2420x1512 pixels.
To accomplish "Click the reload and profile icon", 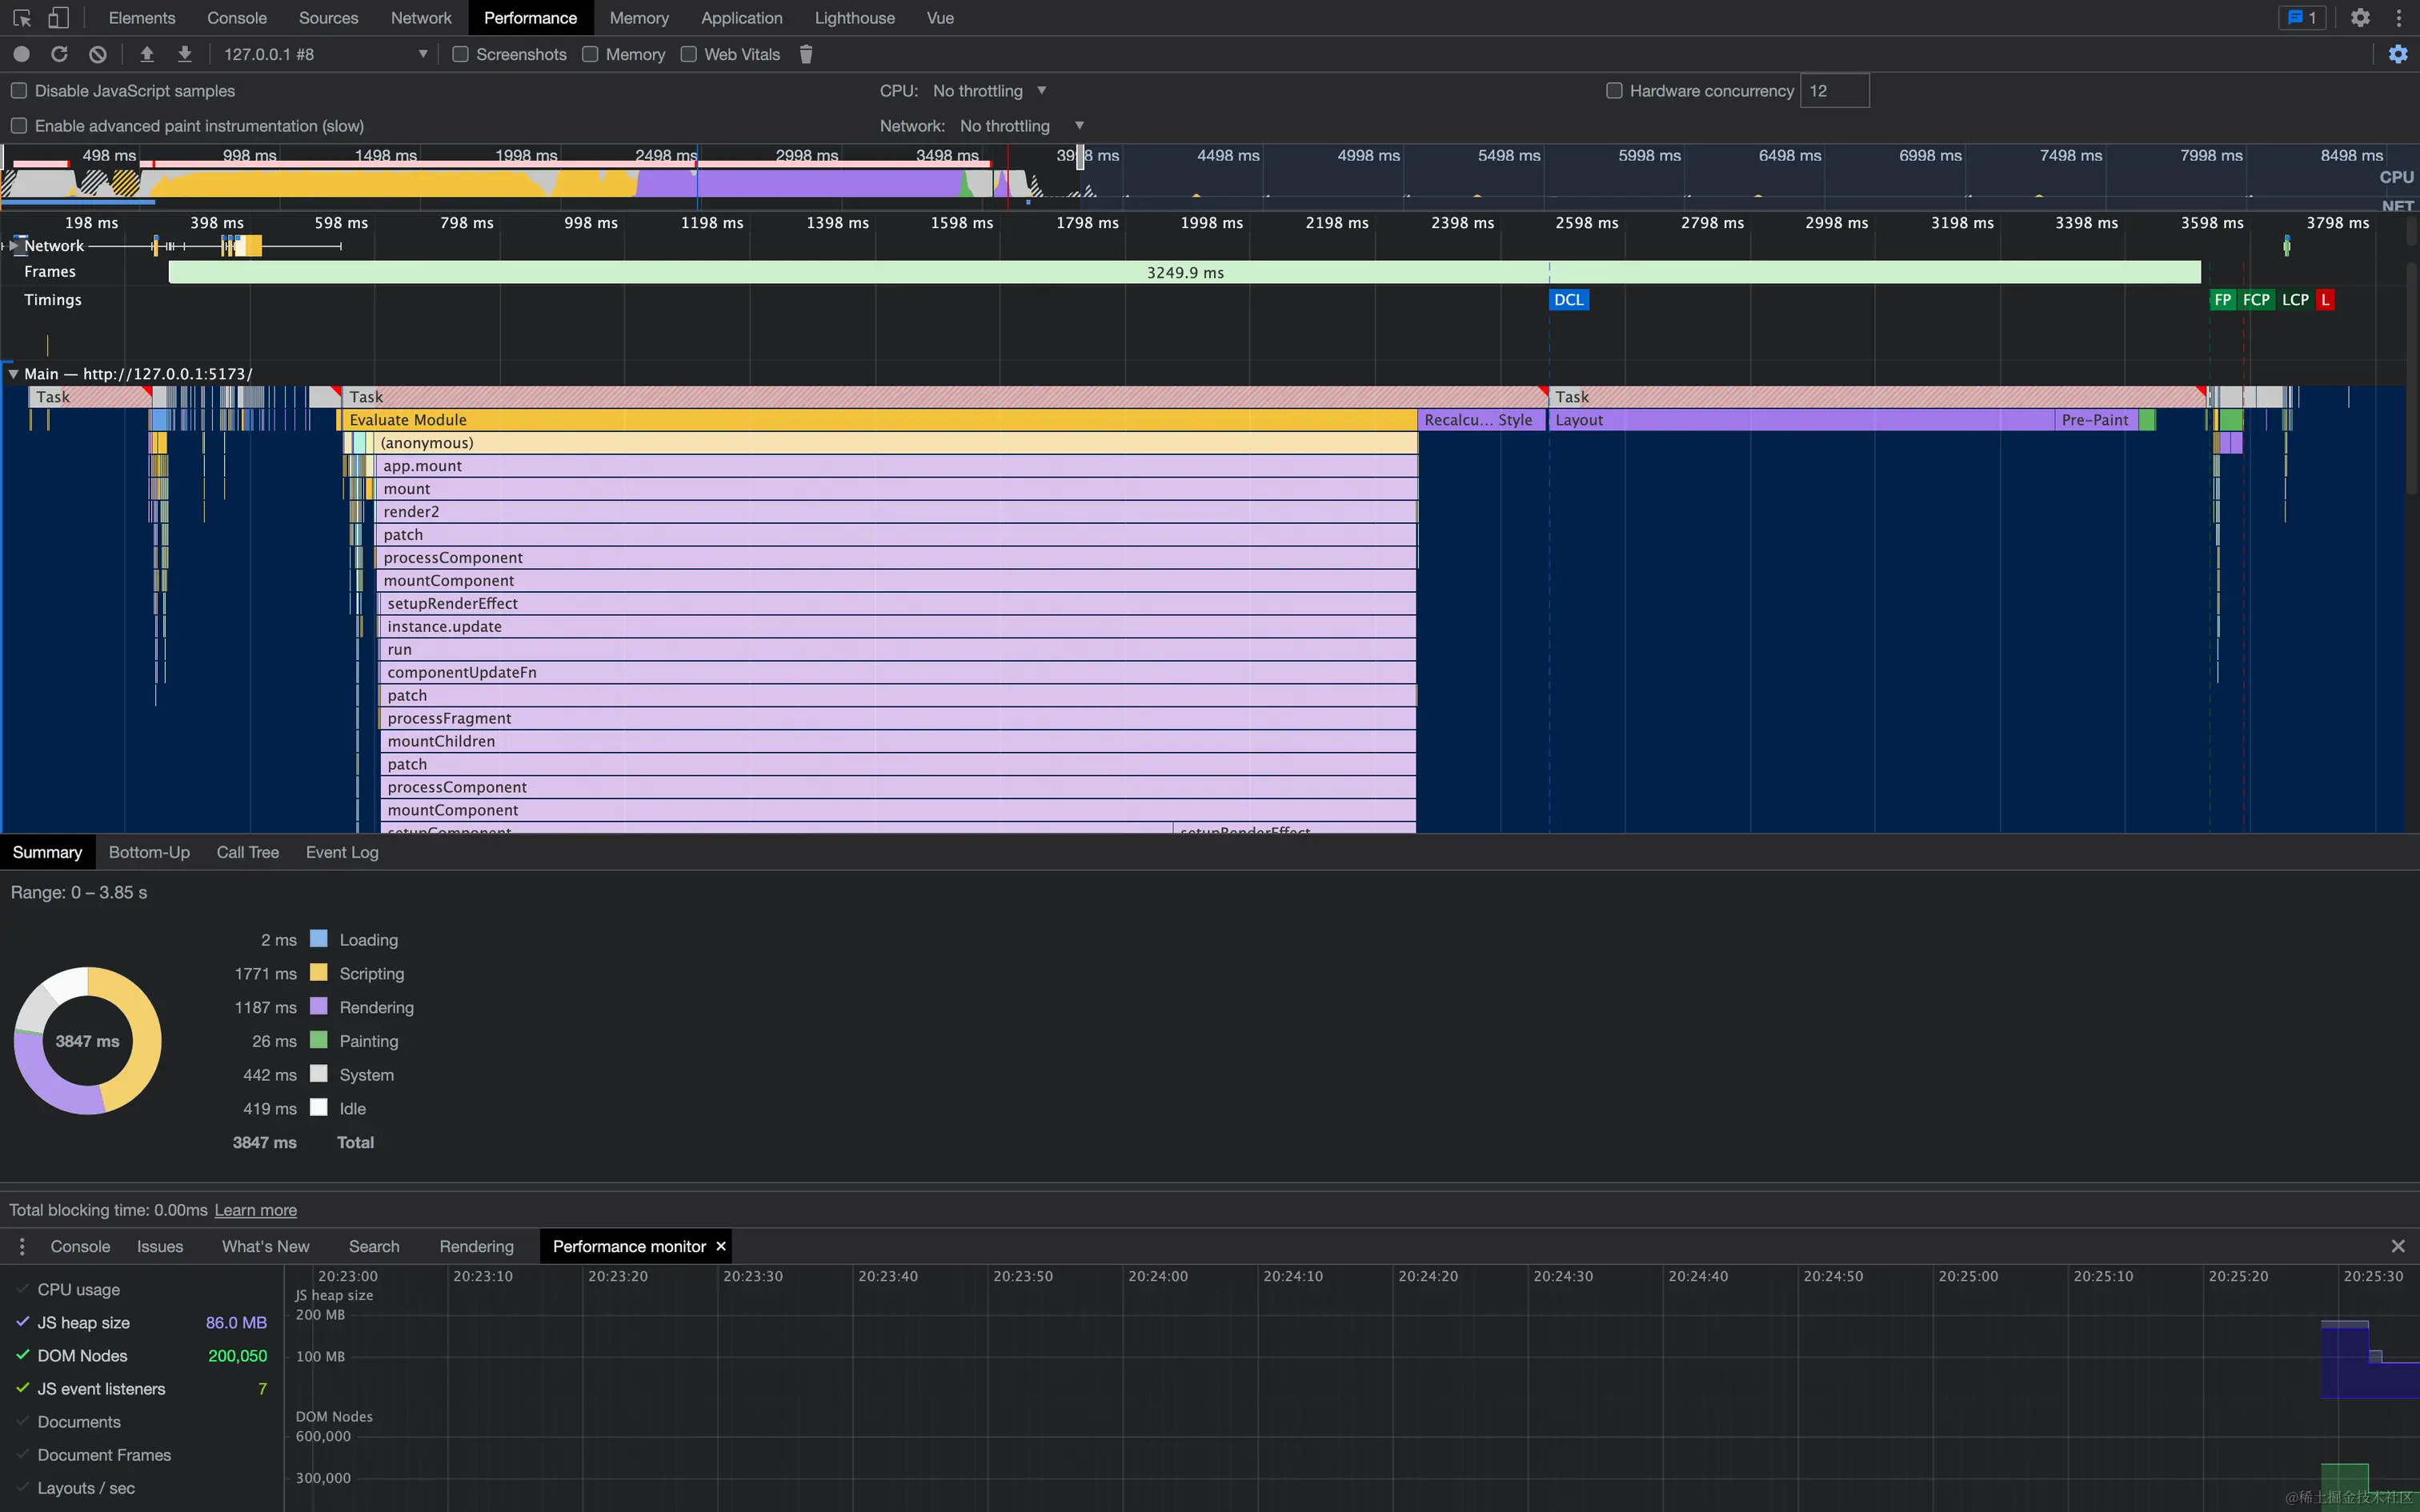I will coord(59,54).
